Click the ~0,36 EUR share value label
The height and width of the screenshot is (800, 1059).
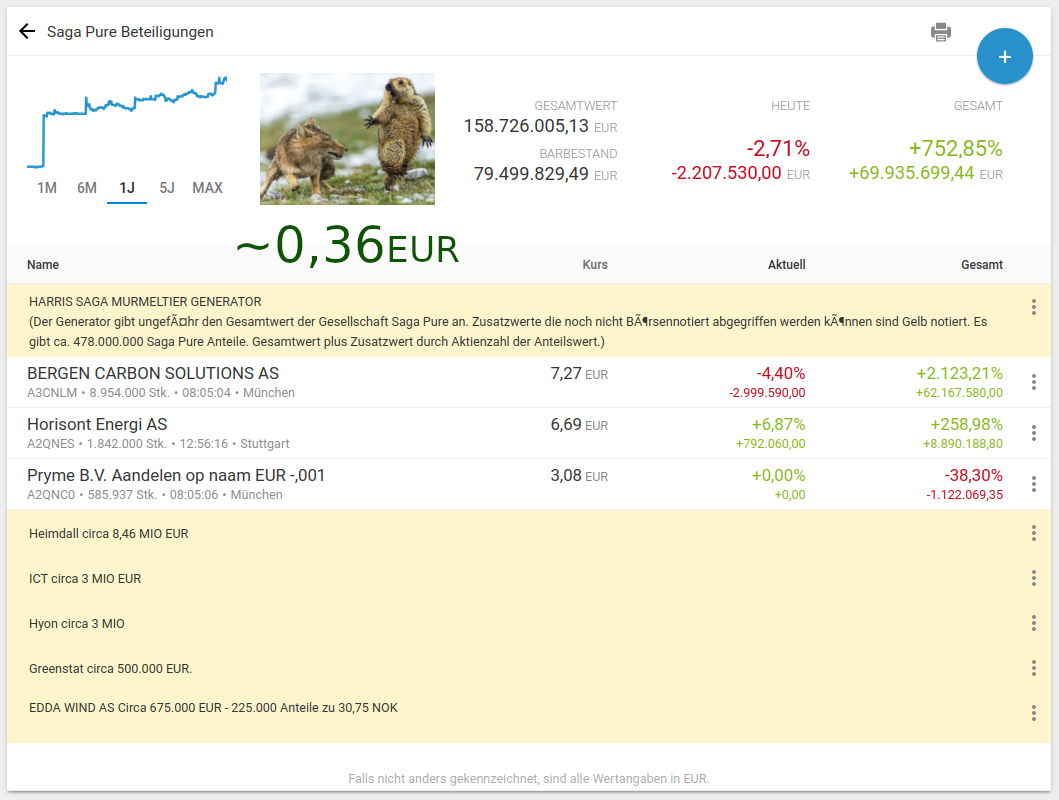pyautogui.click(x=347, y=244)
